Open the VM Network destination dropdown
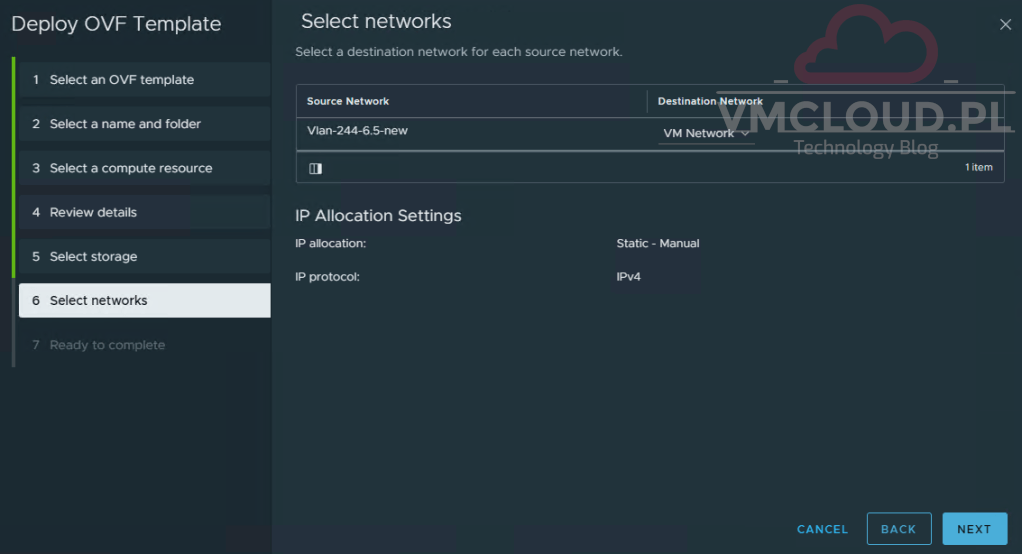Image resolution: width=1022 pixels, height=554 pixels. 706,134
